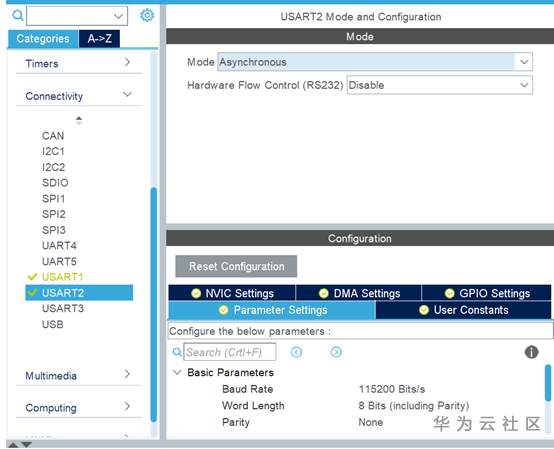This screenshot has height=449, width=554.
Task: Click the search magnifier icon in the categories panel
Action: 18,15
